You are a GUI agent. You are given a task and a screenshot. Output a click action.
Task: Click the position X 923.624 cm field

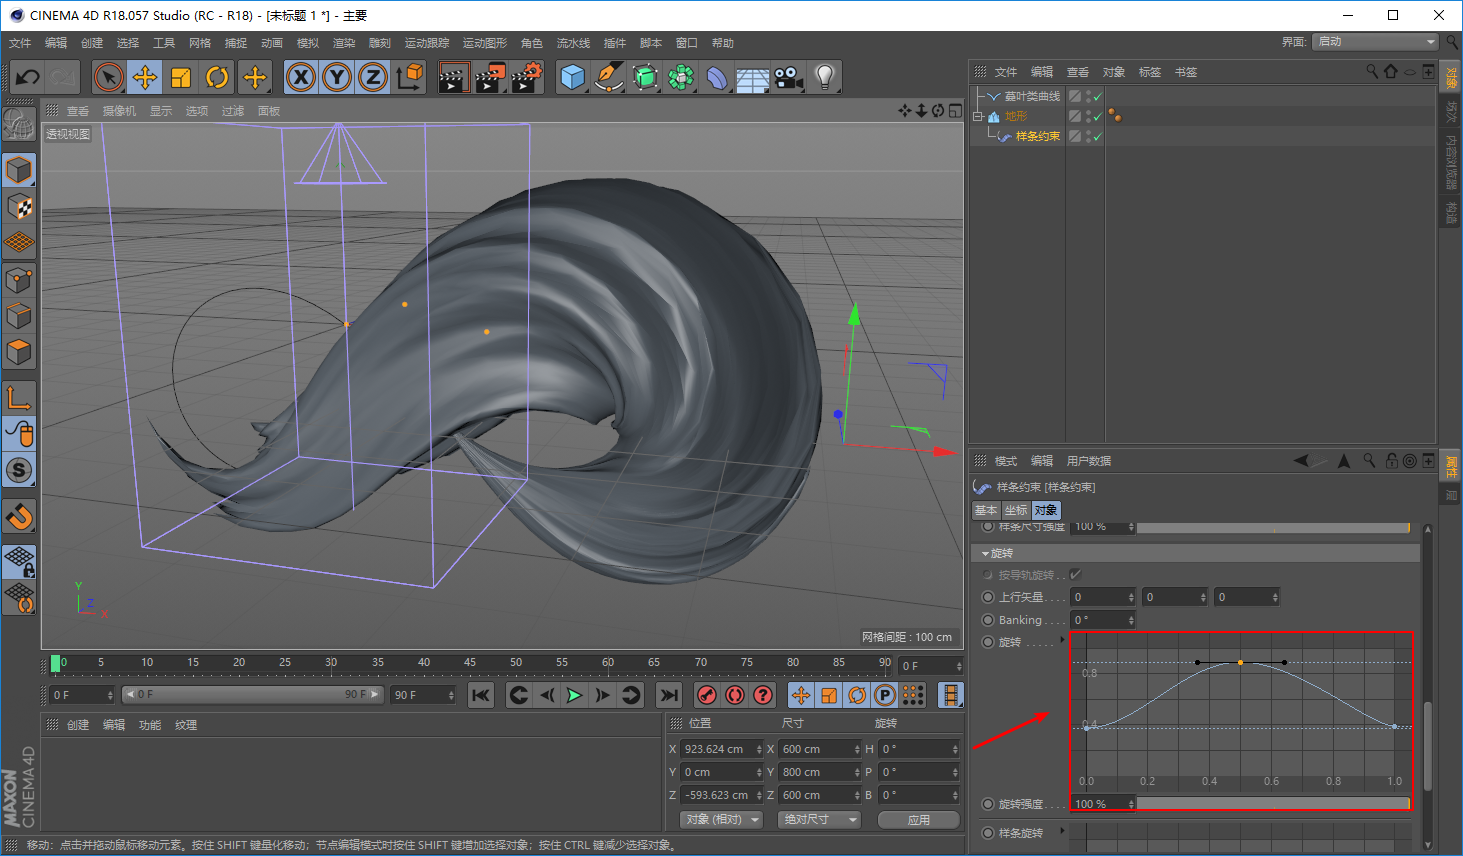[722, 749]
